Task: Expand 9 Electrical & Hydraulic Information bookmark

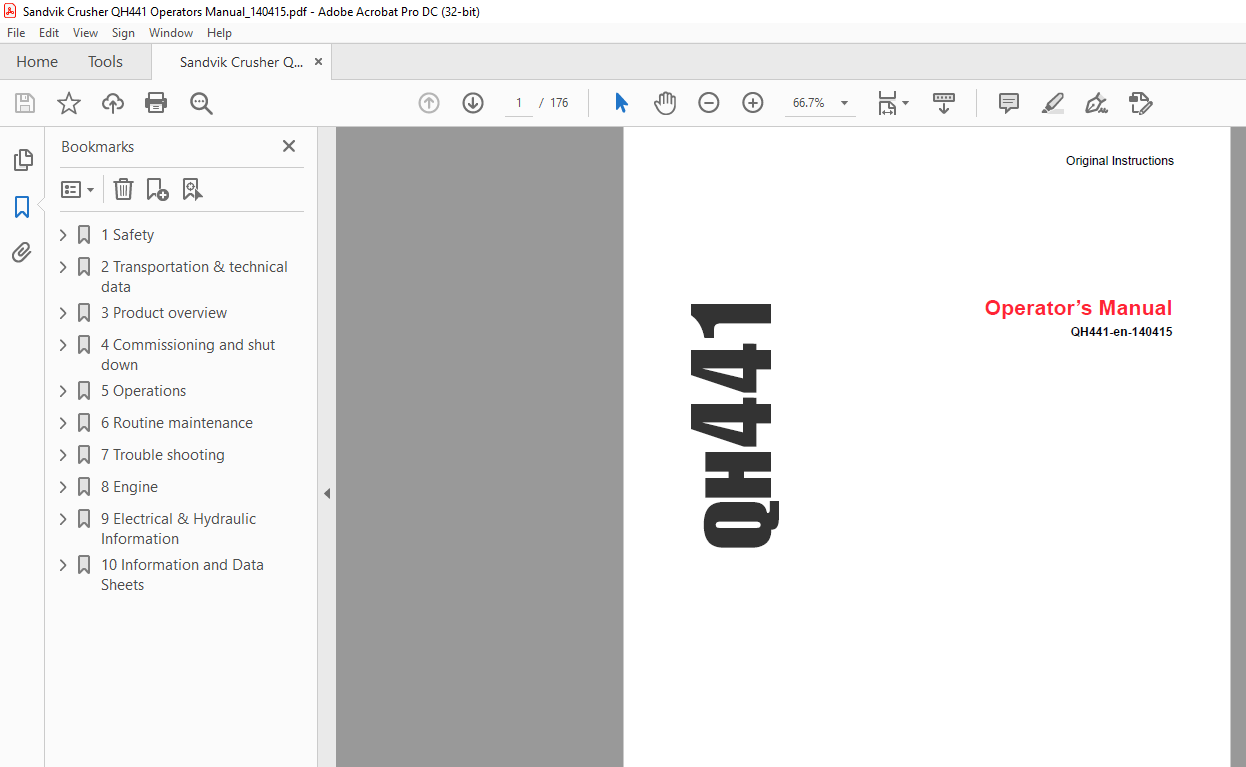Action: tap(63, 519)
